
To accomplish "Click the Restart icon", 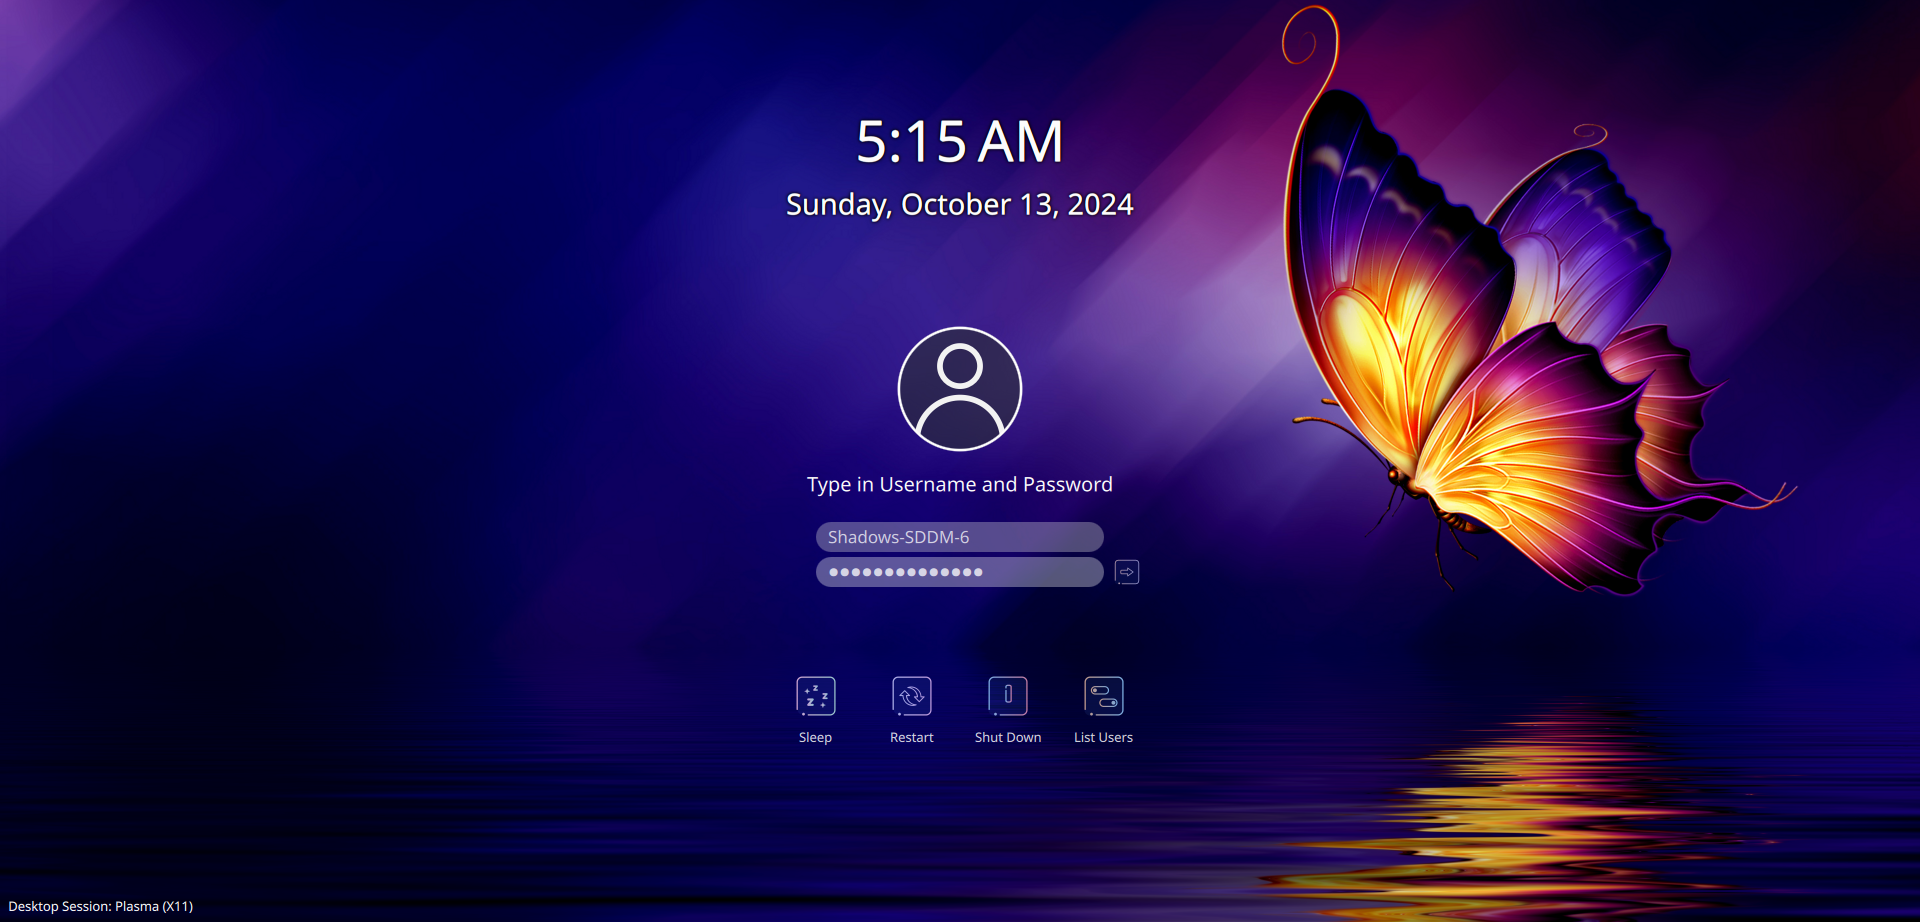I will (x=912, y=696).
